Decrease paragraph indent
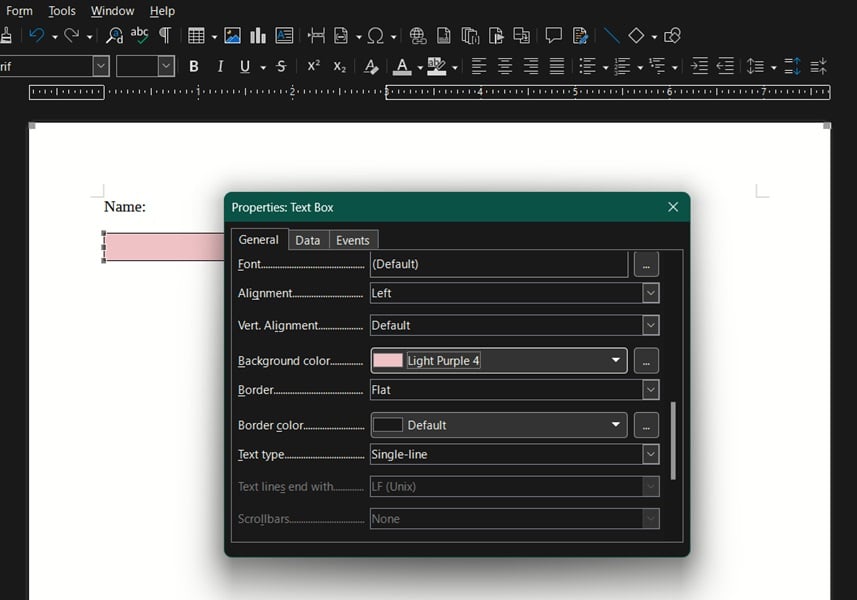This screenshot has width=857, height=600. (x=725, y=67)
